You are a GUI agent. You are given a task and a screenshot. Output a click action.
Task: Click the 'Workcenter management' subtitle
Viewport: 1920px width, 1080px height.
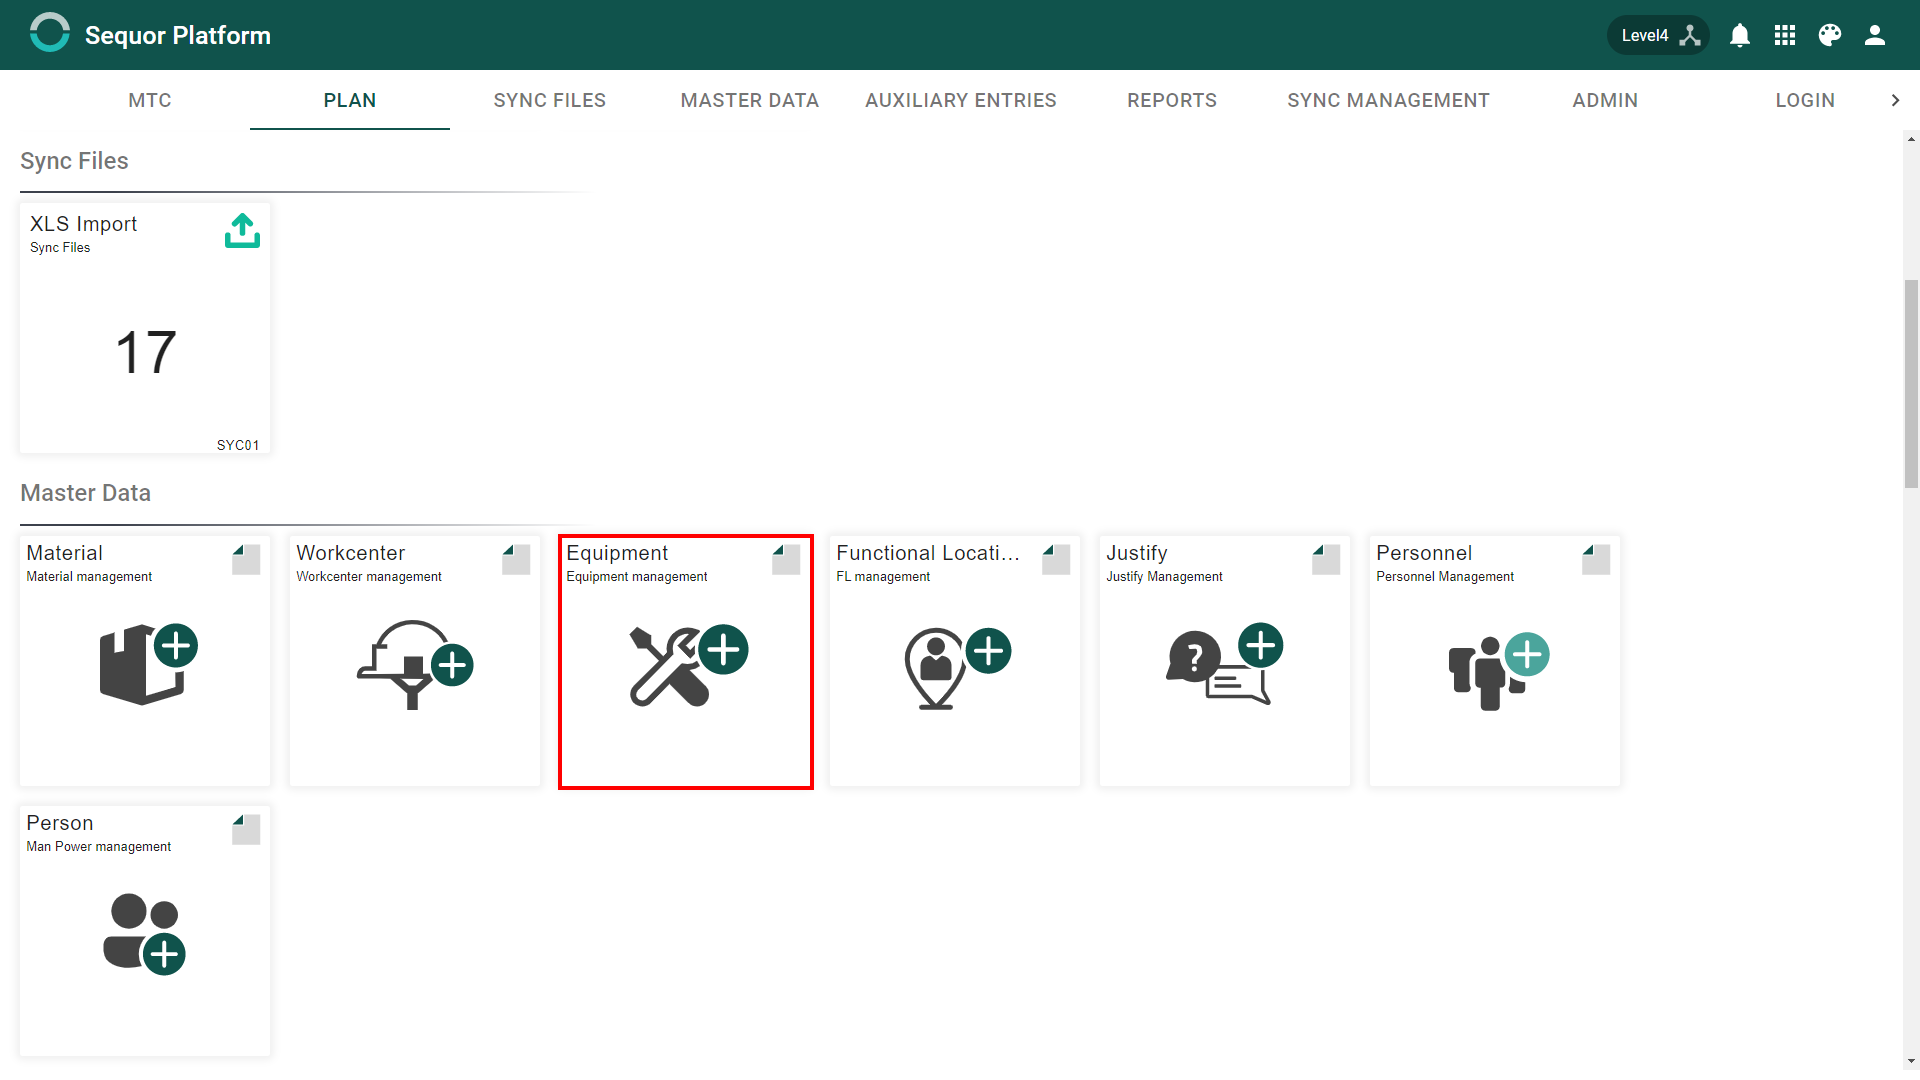369,577
